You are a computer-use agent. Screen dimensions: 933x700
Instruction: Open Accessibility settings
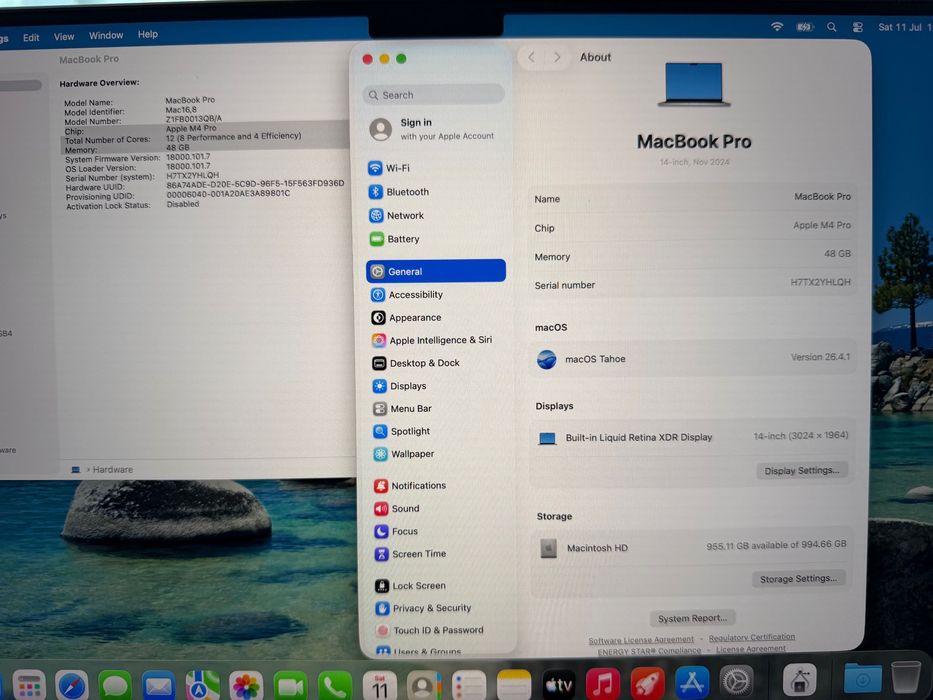point(407,295)
